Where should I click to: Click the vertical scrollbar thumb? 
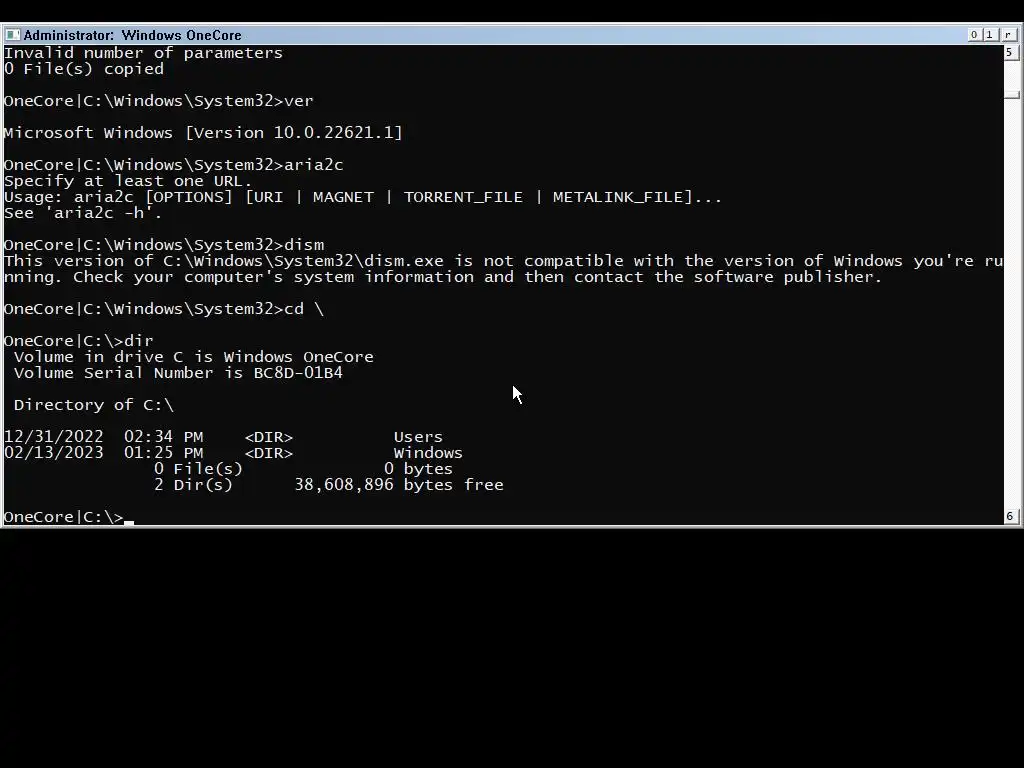(1011, 95)
